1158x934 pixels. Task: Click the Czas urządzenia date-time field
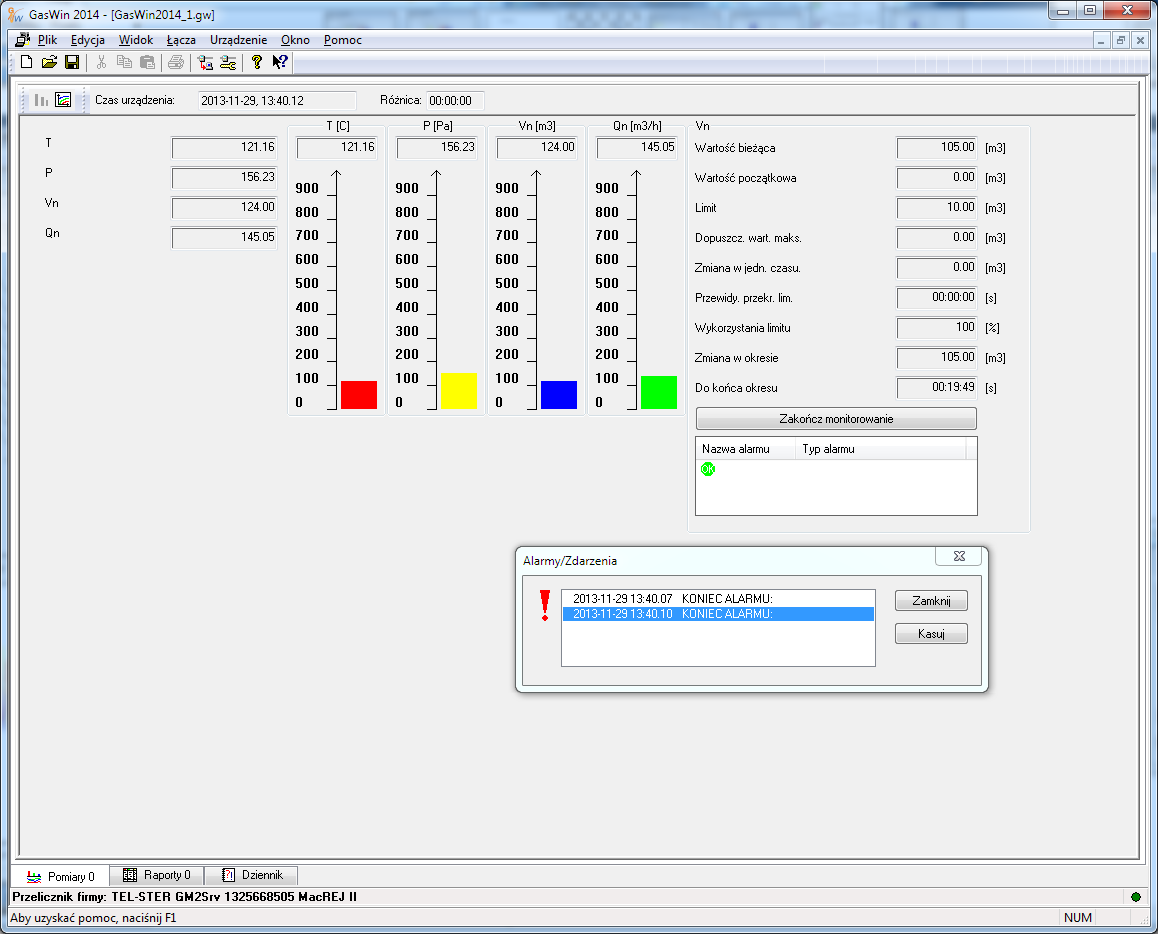pyautogui.click(x=277, y=100)
